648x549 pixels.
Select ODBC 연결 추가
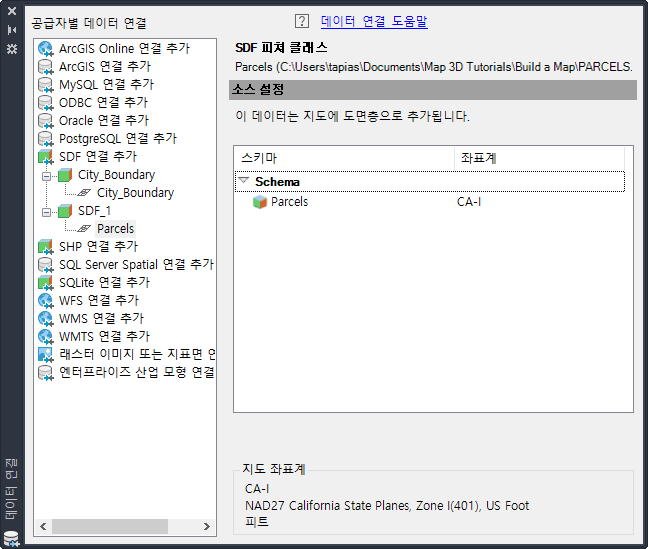(103, 103)
